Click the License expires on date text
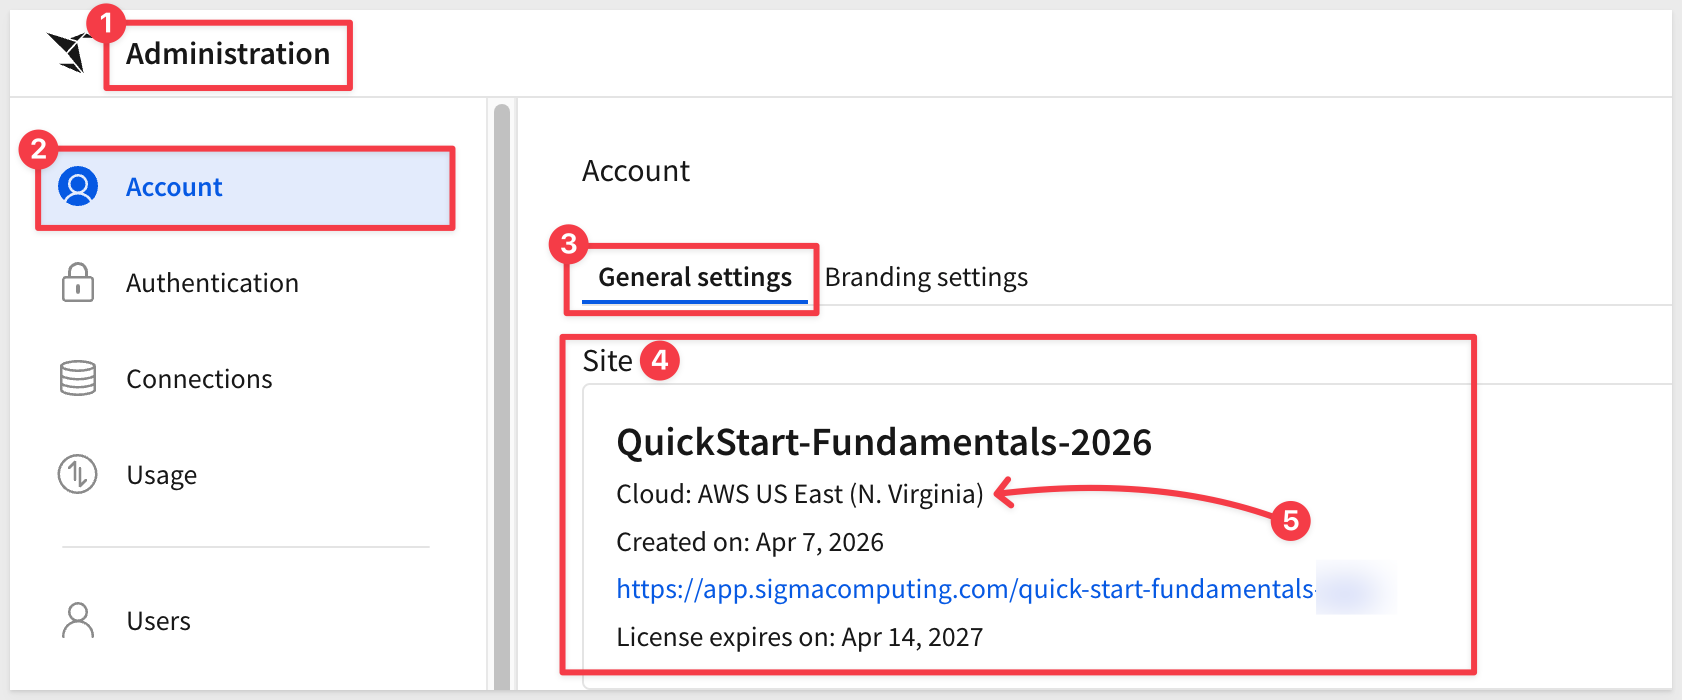The image size is (1682, 700). click(x=800, y=637)
